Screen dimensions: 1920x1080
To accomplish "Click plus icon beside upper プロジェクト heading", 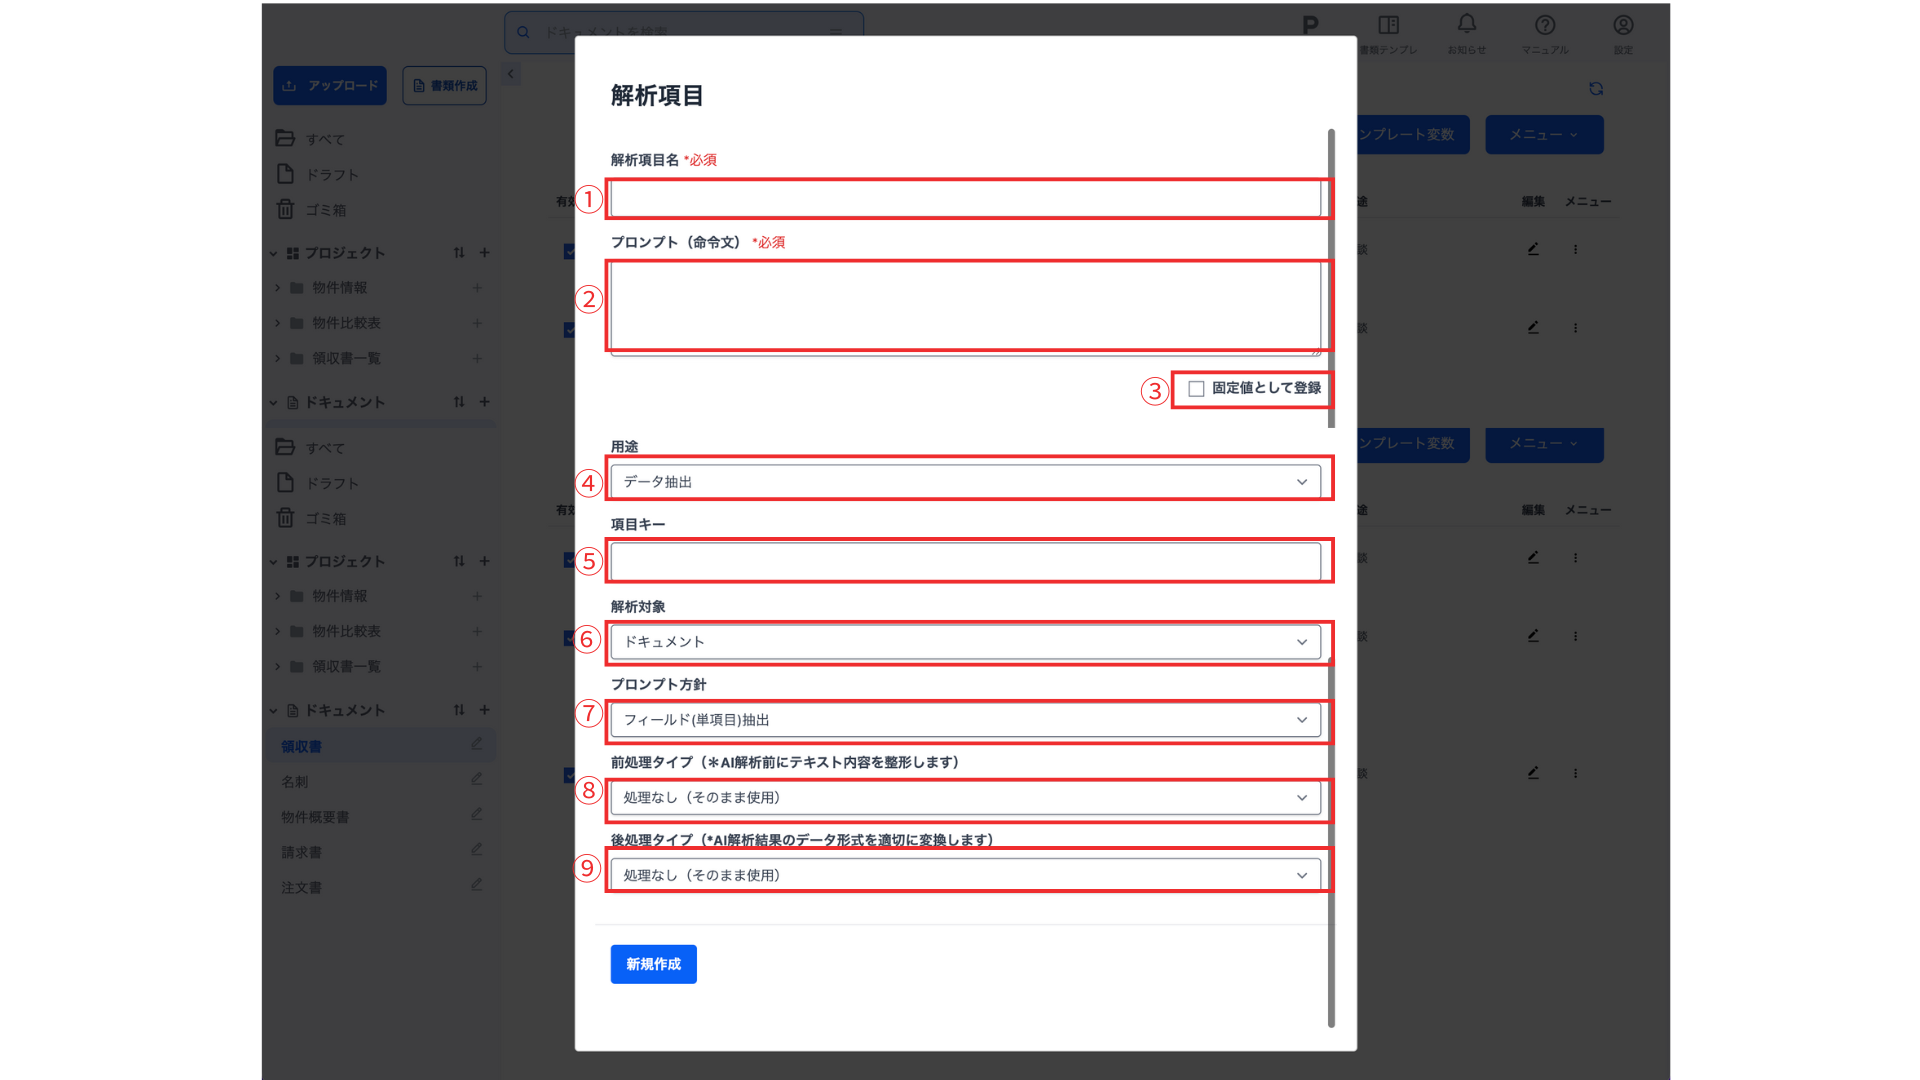I will [485, 253].
